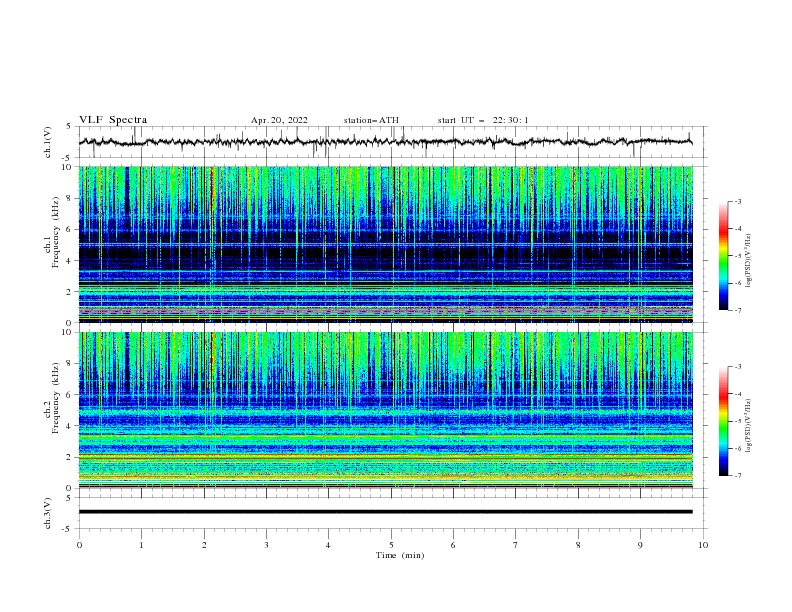This screenshot has height=612, width=792.
Task: Click the upper 'log(PSD)(V²/Hz)' colorbar label
Action: tap(748, 261)
